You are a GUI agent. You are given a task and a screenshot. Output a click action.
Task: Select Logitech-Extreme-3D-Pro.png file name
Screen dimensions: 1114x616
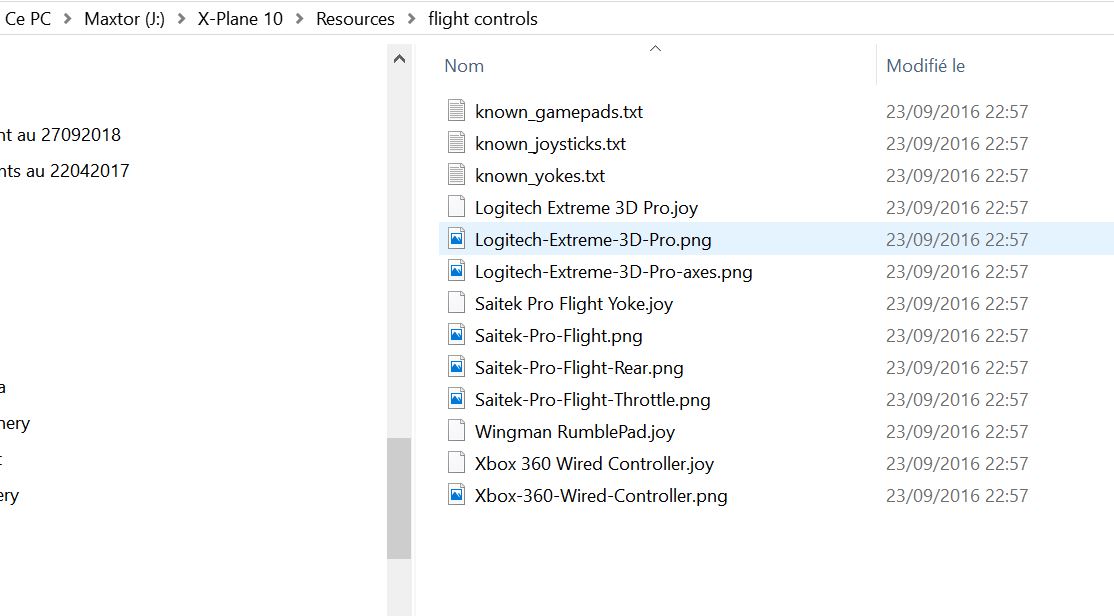(x=593, y=240)
